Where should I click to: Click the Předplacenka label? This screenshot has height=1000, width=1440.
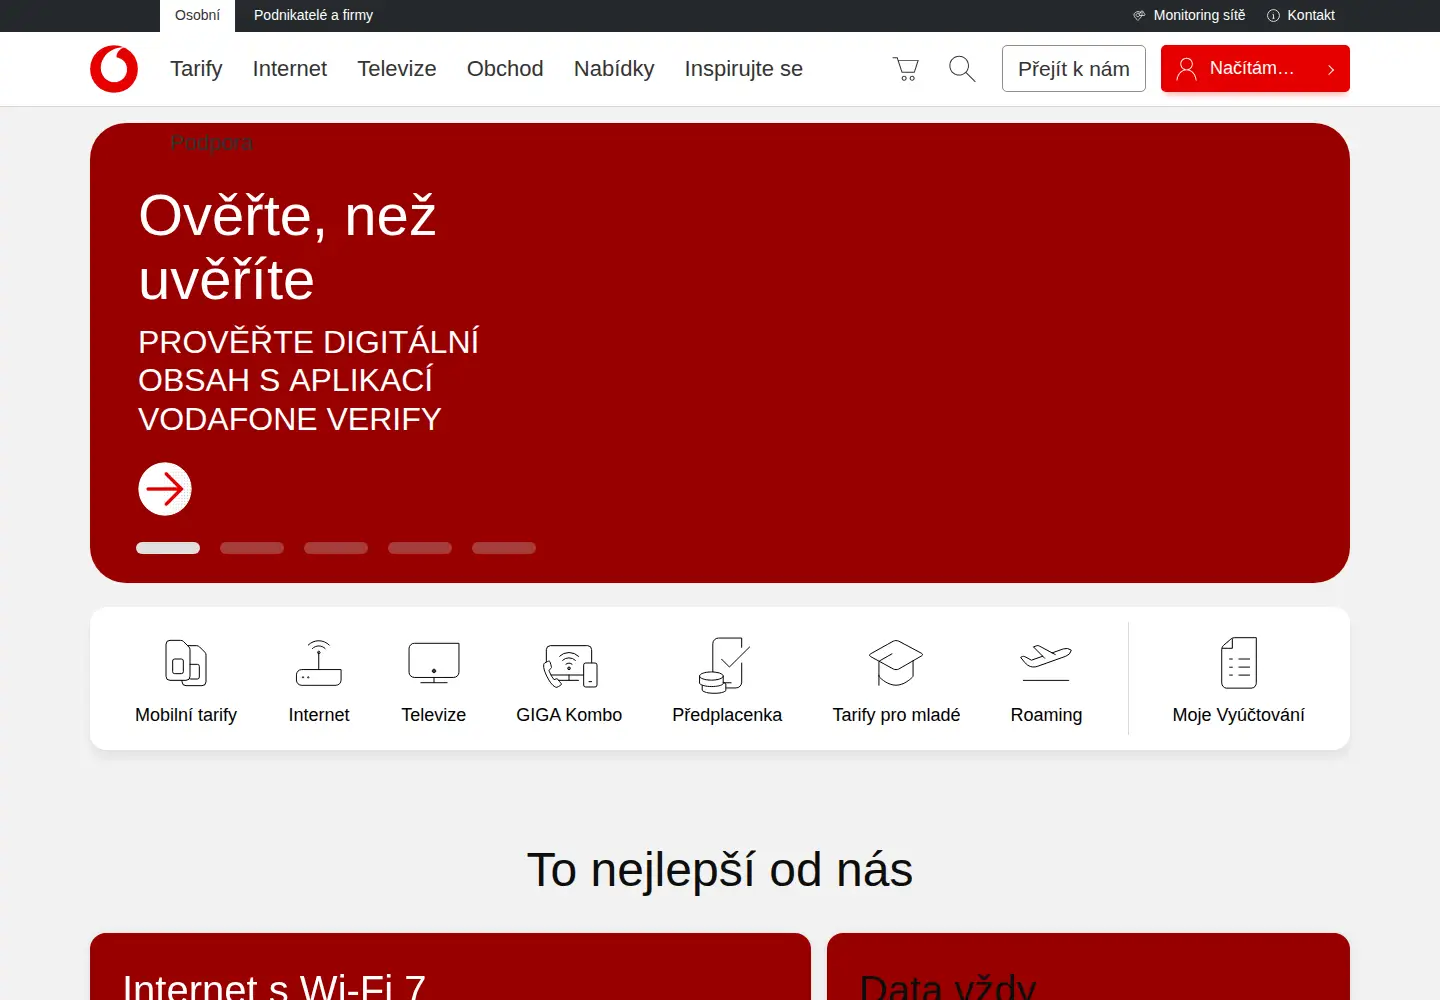(x=727, y=715)
